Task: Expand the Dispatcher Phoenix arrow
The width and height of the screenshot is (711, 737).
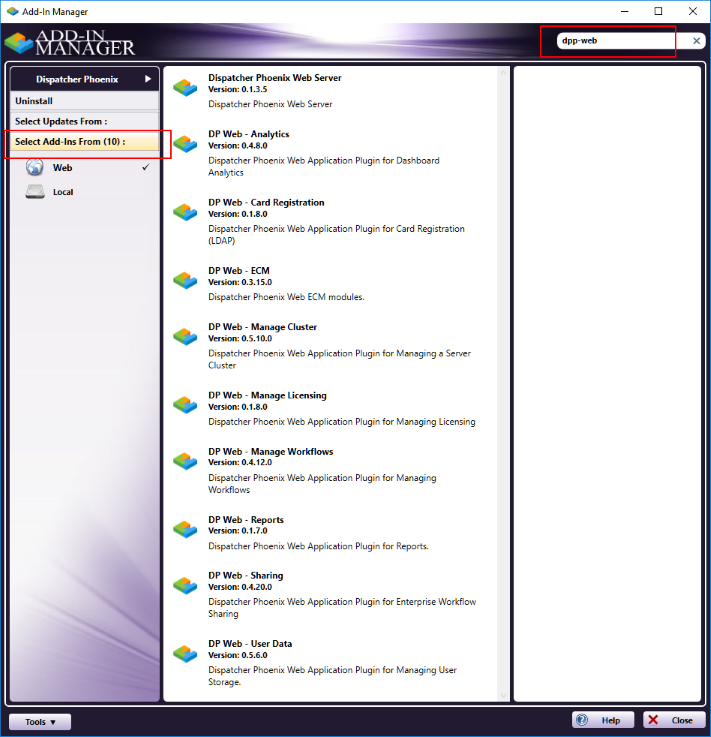Action: (x=148, y=79)
